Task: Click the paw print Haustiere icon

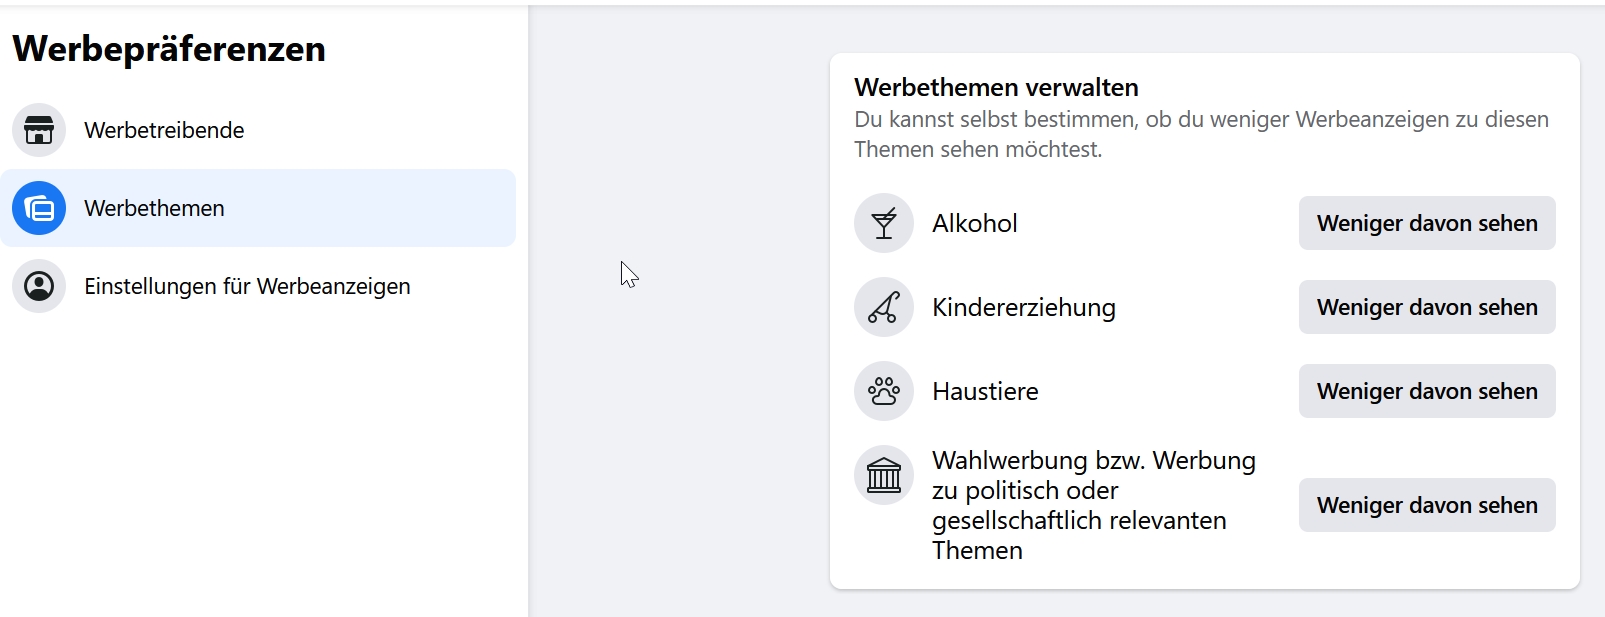Action: (x=884, y=391)
